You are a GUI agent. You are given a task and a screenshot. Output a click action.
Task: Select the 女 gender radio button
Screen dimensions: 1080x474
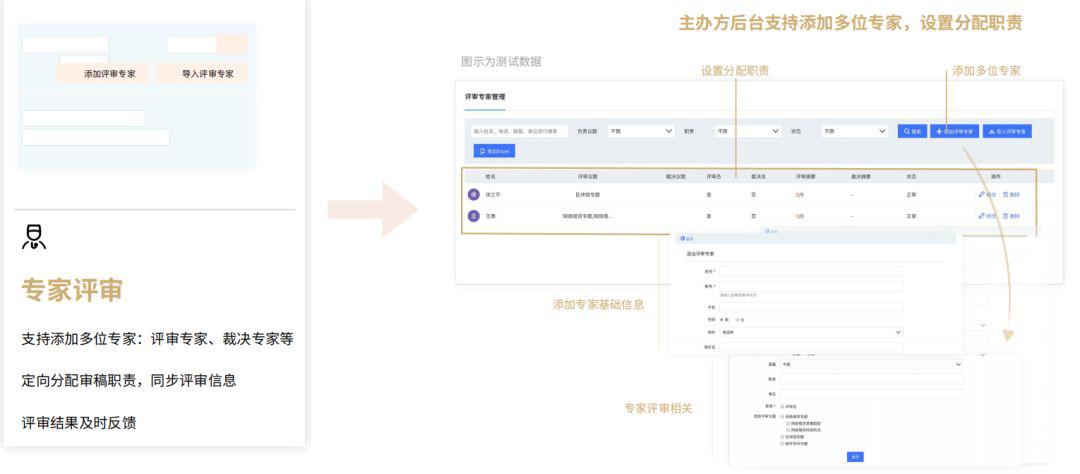738,319
